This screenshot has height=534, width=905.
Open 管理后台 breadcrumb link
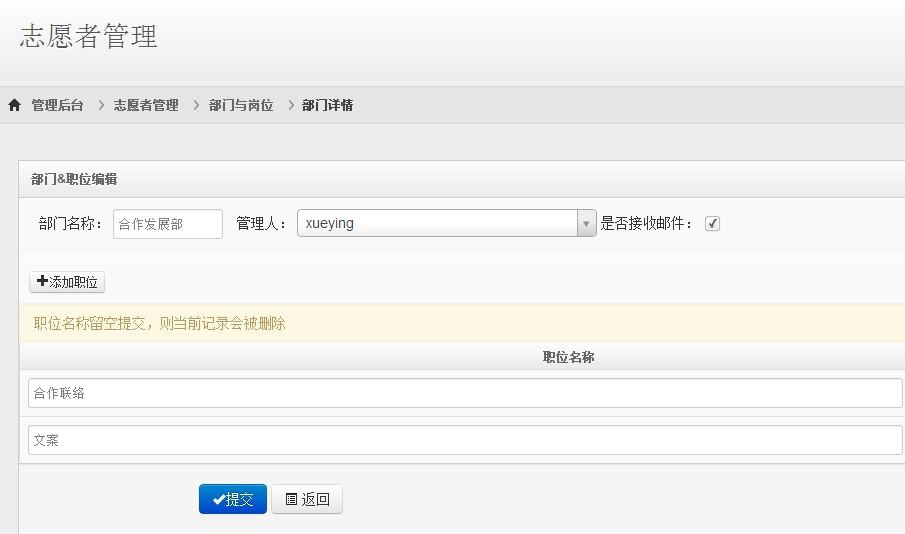click(x=57, y=105)
